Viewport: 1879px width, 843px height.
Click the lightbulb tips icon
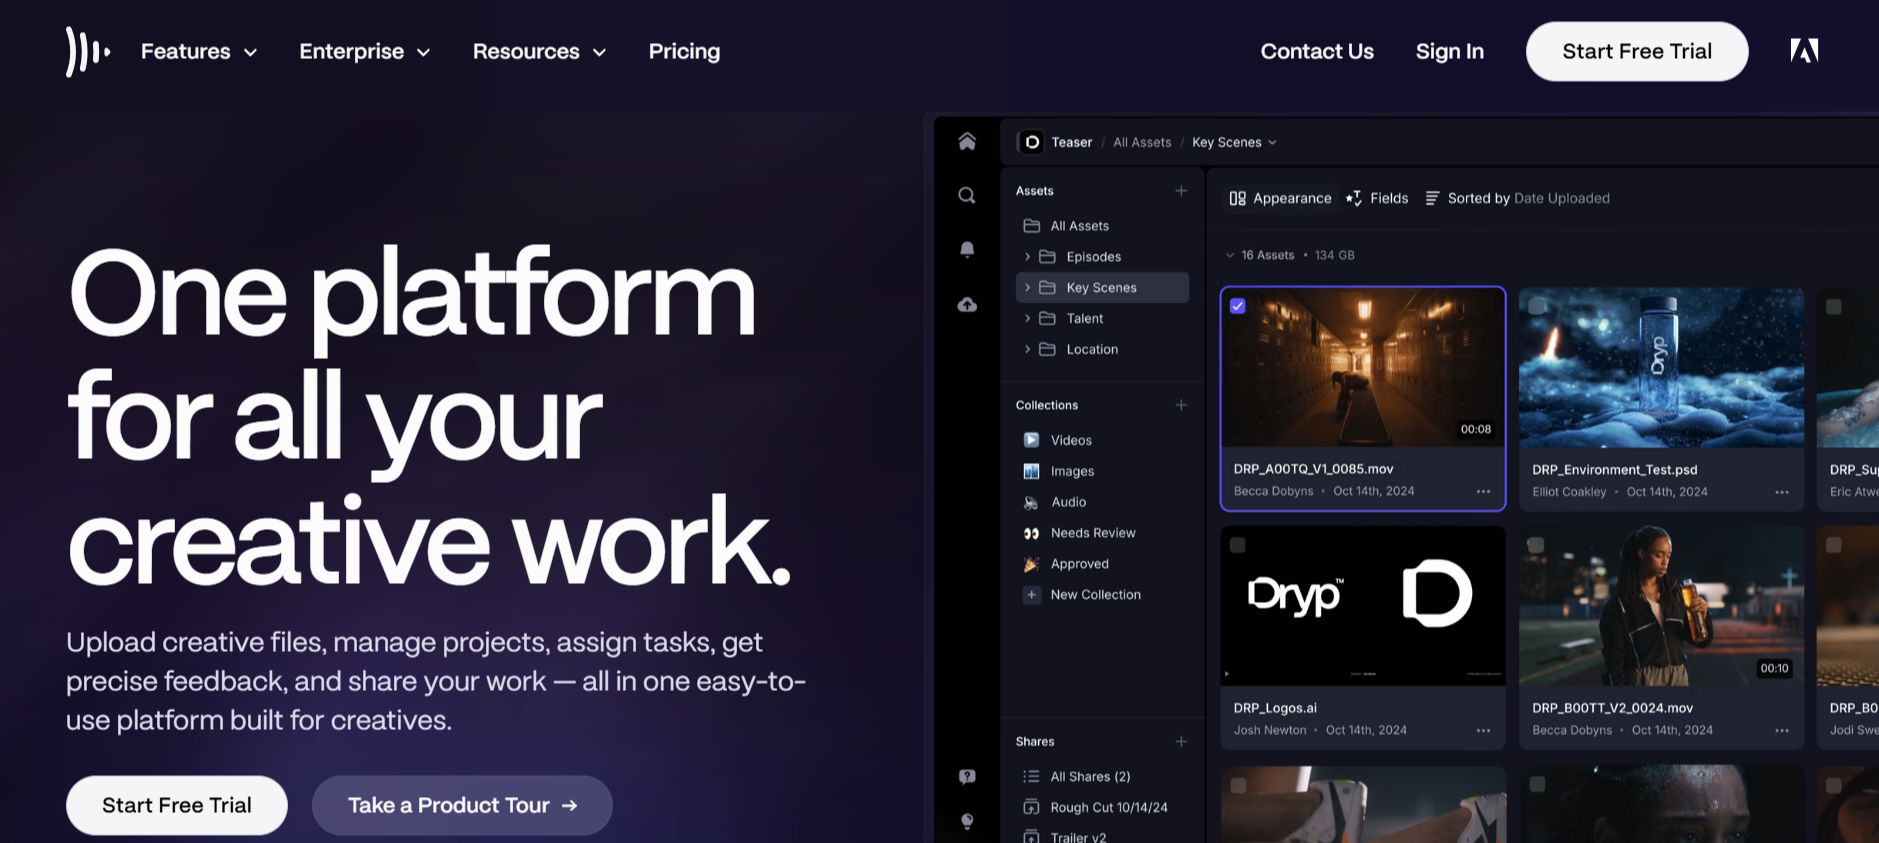pos(967,821)
